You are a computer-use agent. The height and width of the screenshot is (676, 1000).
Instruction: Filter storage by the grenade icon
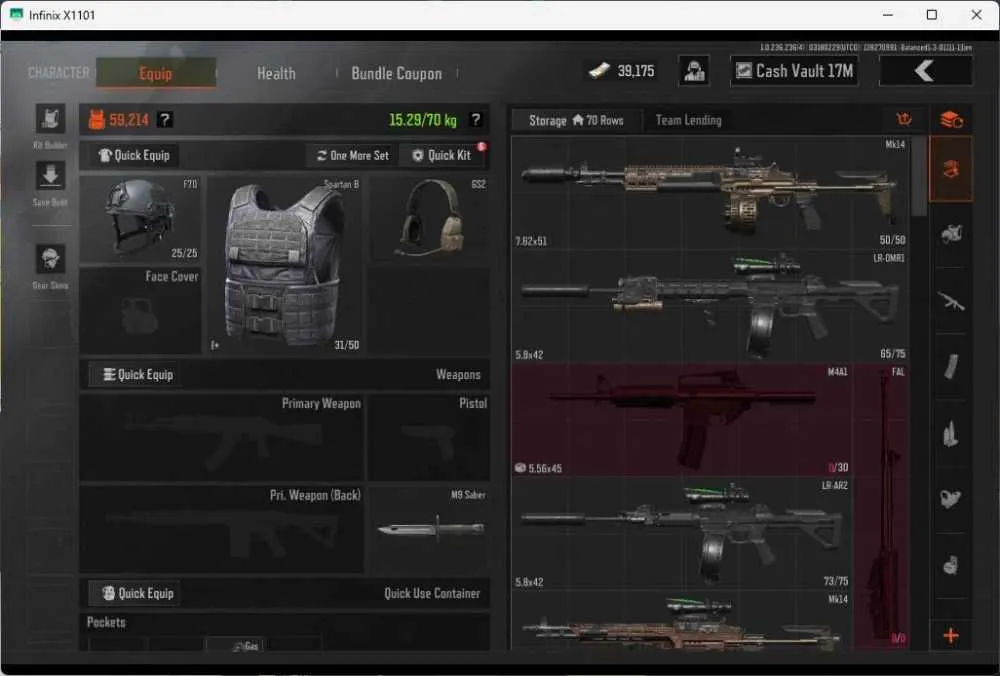(x=950, y=566)
